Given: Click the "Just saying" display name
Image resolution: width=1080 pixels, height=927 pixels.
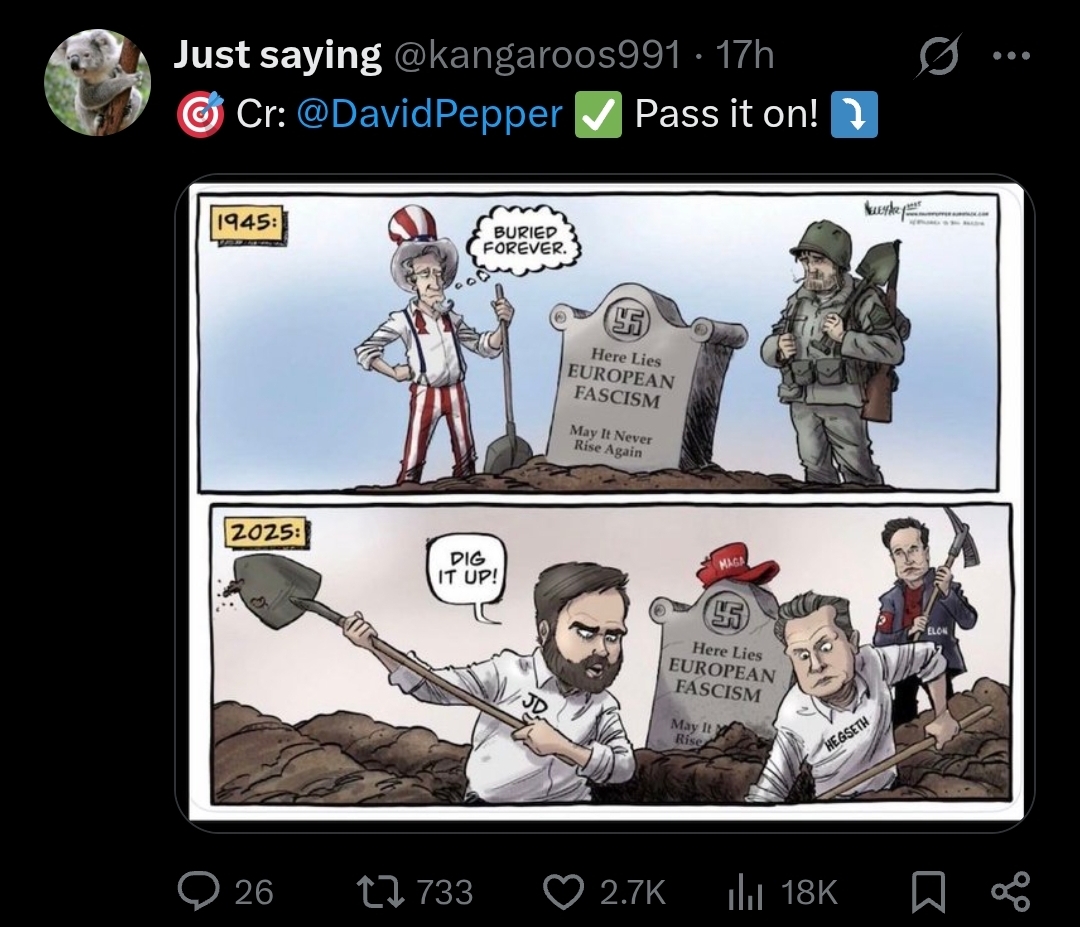Looking at the screenshot, I should [x=277, y=55].
